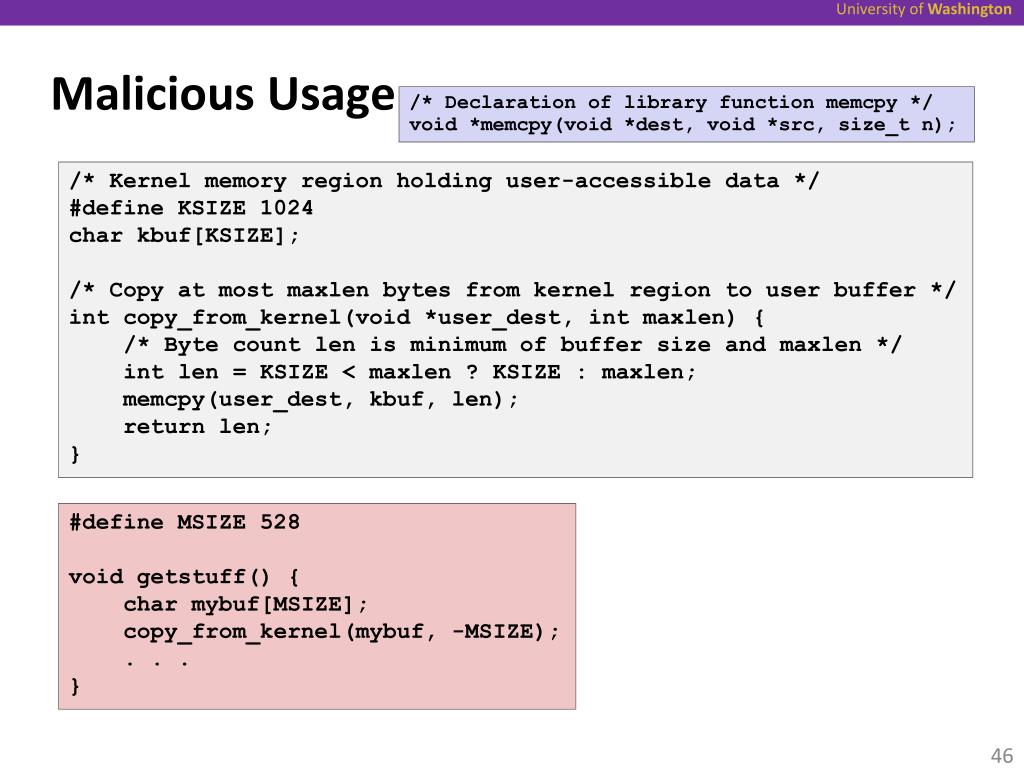This screenshot has height=768, width=1024.
Task: Click the 'void *memcpy(void *dest...' declaration line
Action: [682, 125]
